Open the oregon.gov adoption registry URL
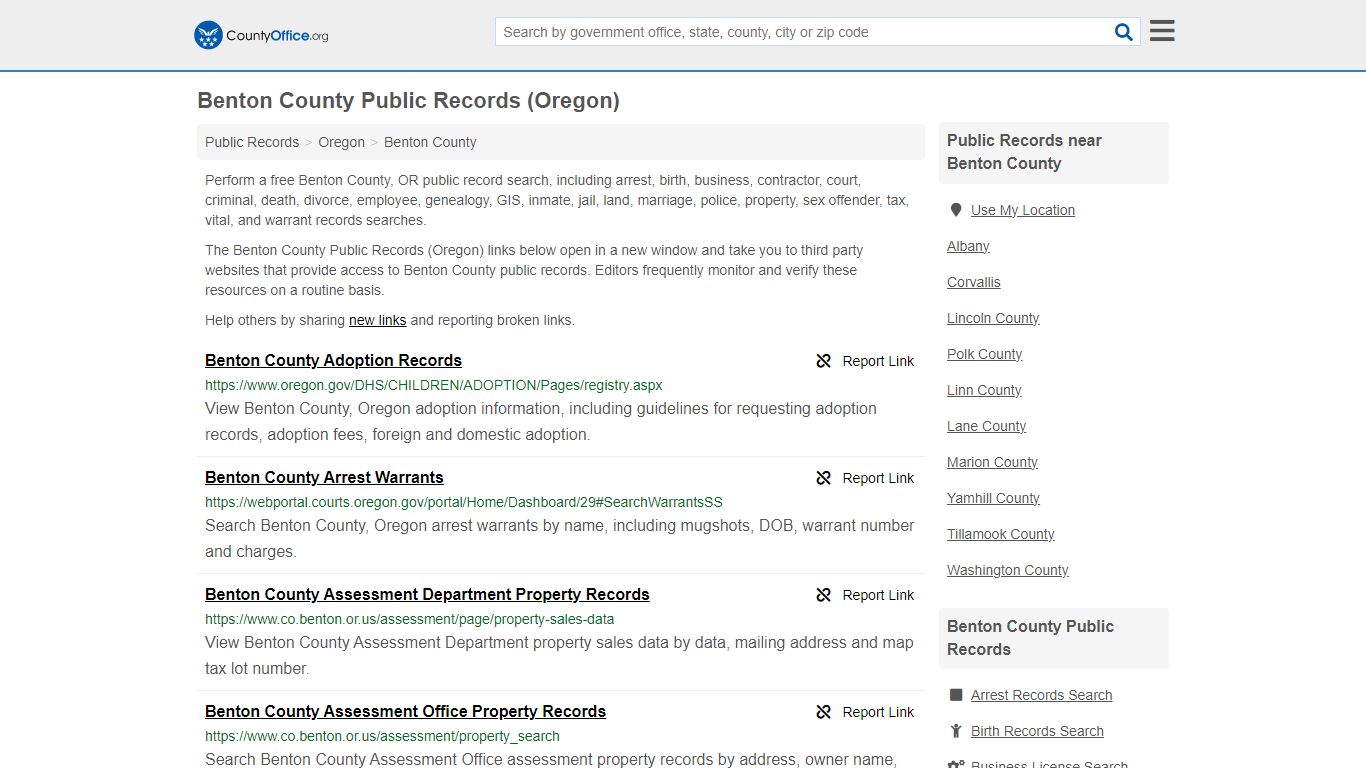This screenshot has height=768, width=1366. point(433,385)
